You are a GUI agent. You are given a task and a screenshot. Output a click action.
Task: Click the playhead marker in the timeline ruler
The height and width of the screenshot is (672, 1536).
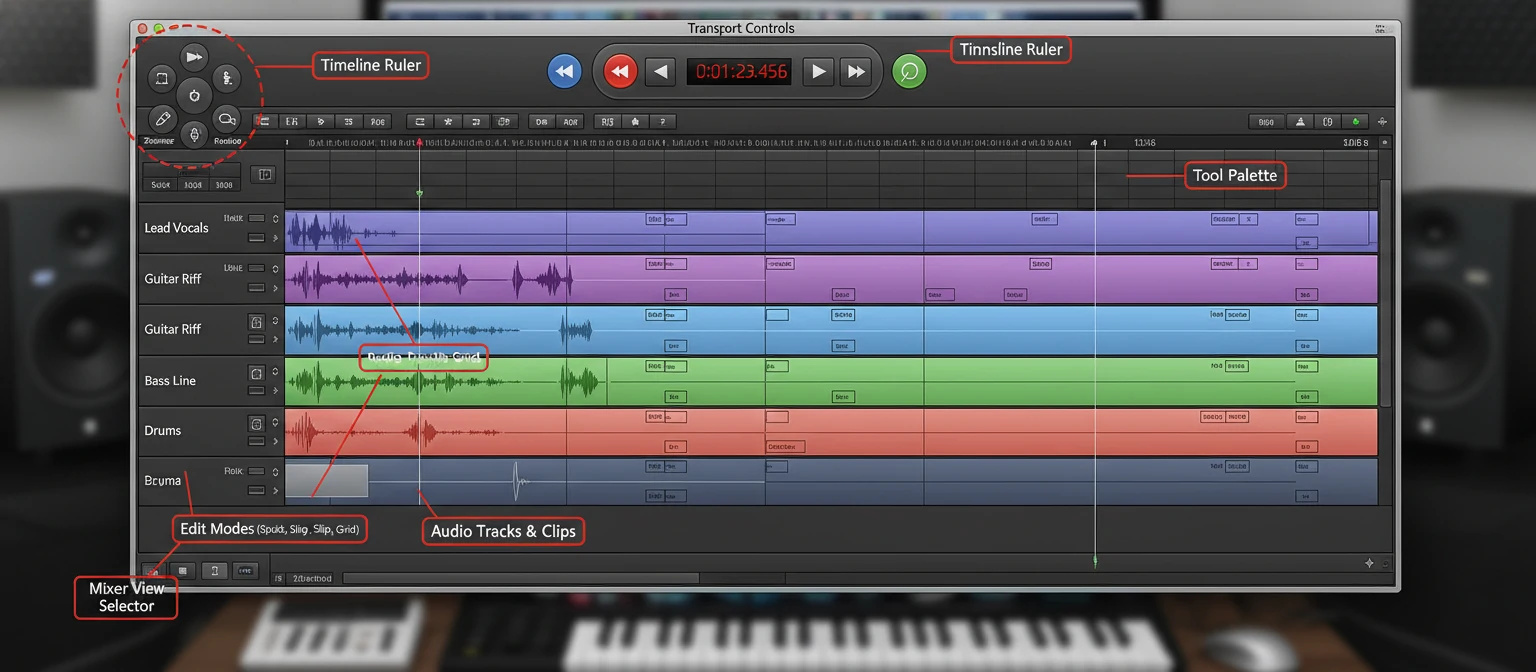point(419,142)
